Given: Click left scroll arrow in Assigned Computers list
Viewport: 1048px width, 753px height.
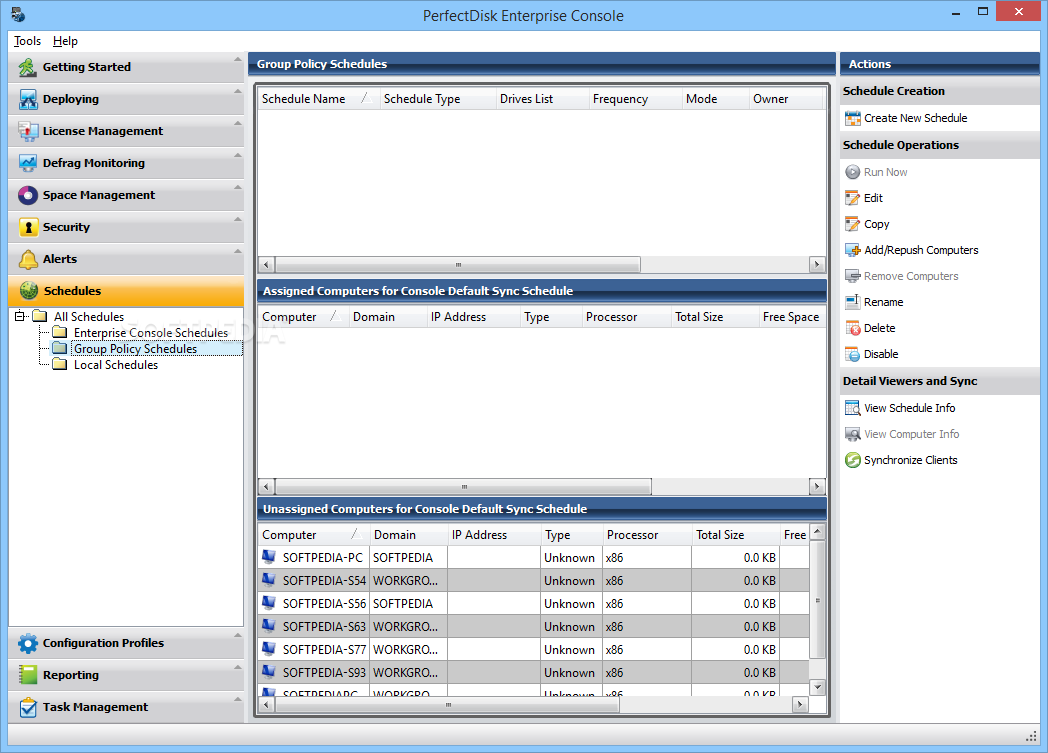Looking at the screenshot, I should [x=266, y=486].
